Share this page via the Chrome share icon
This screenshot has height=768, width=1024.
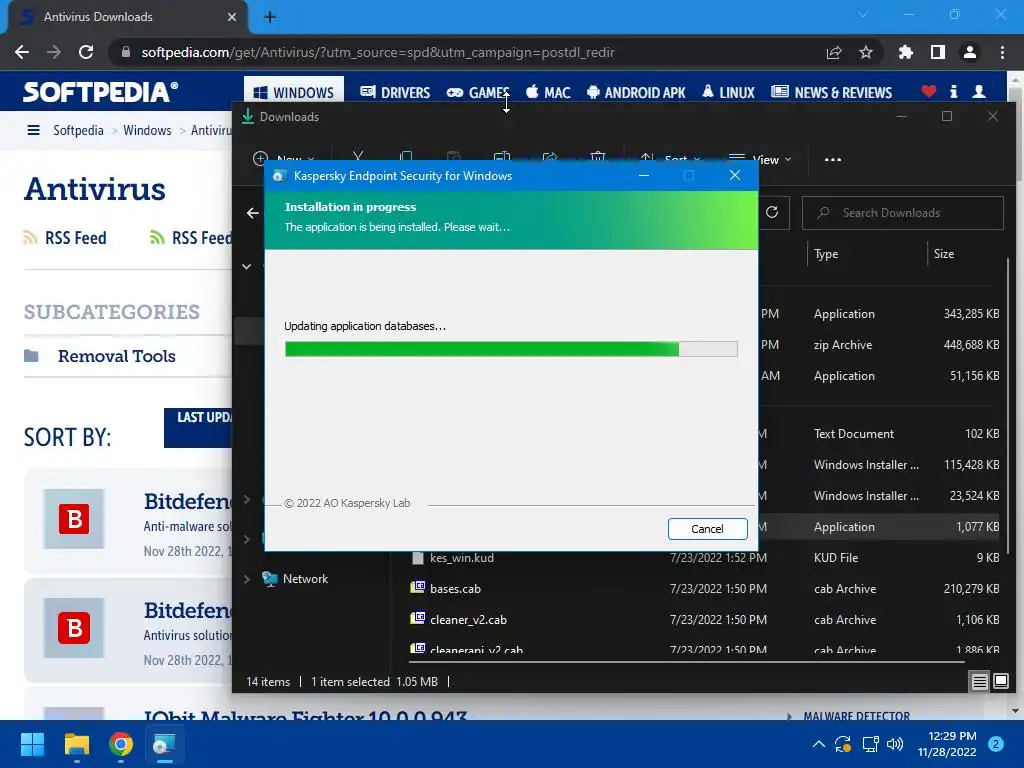[834, 52]
